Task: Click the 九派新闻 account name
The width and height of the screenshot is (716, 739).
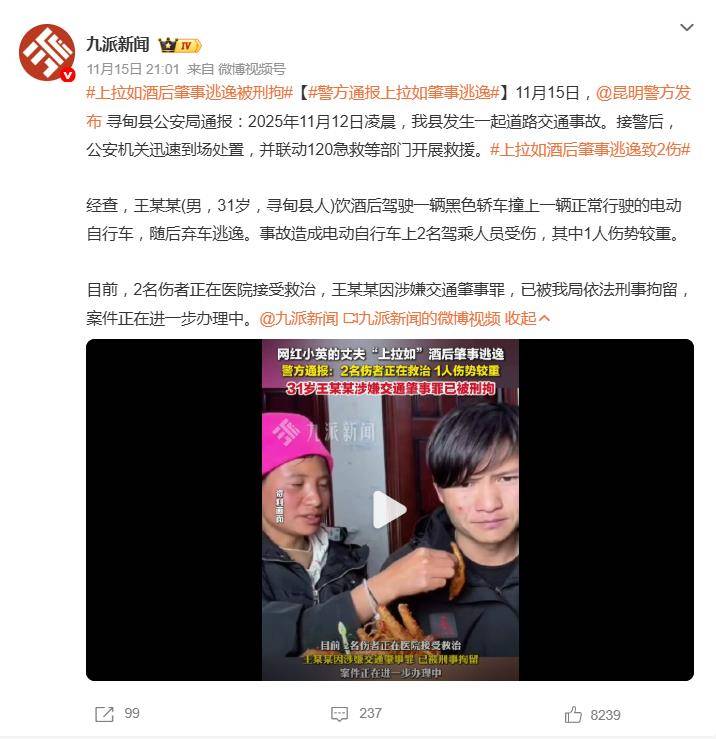Action: [x=118, y=45]
